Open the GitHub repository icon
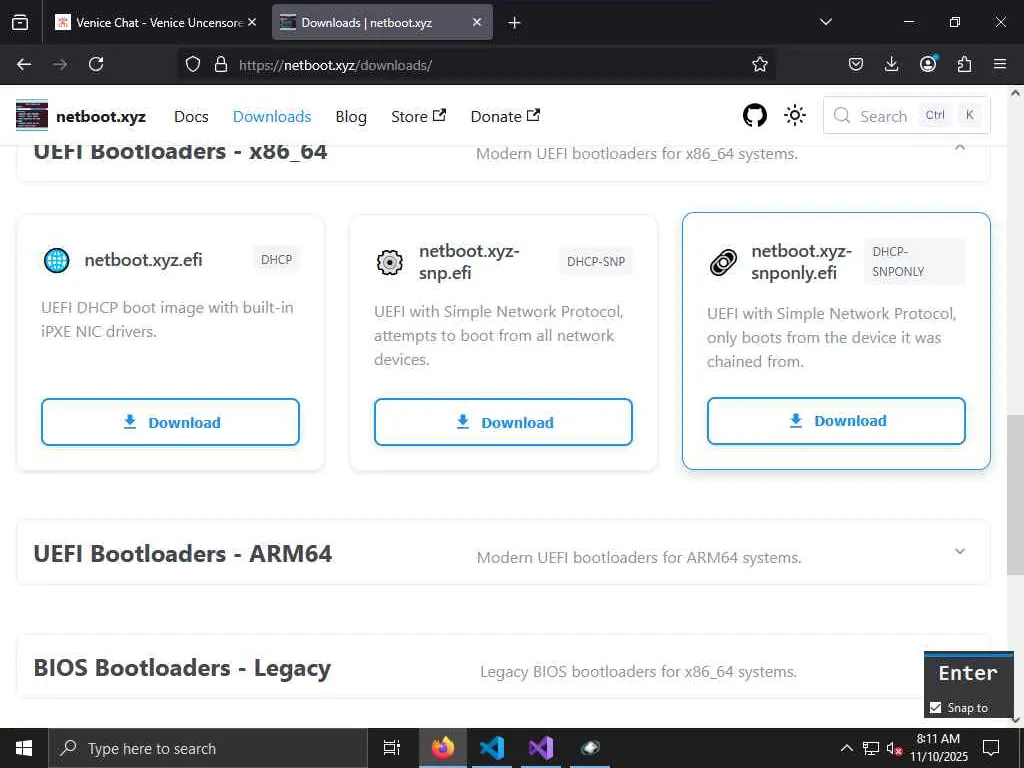The image size is (1024, 768). (755, 116)
